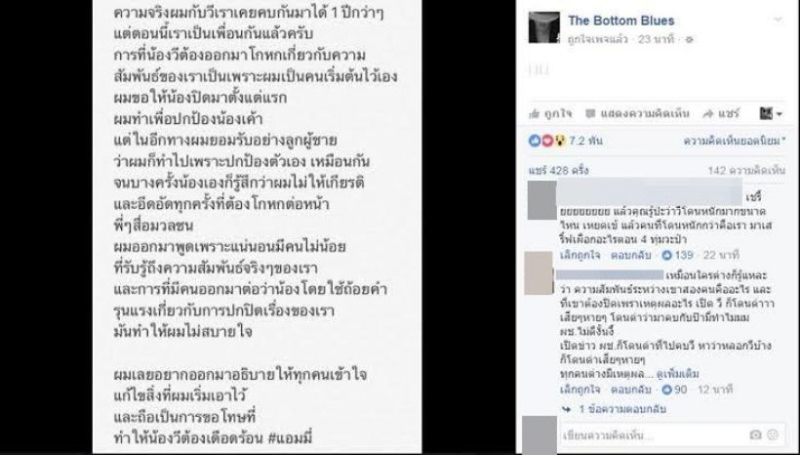View the แชร์ 428 ครั้ง shares list
The width and height of the screenshot is (800, 455).
coord(558,170)
